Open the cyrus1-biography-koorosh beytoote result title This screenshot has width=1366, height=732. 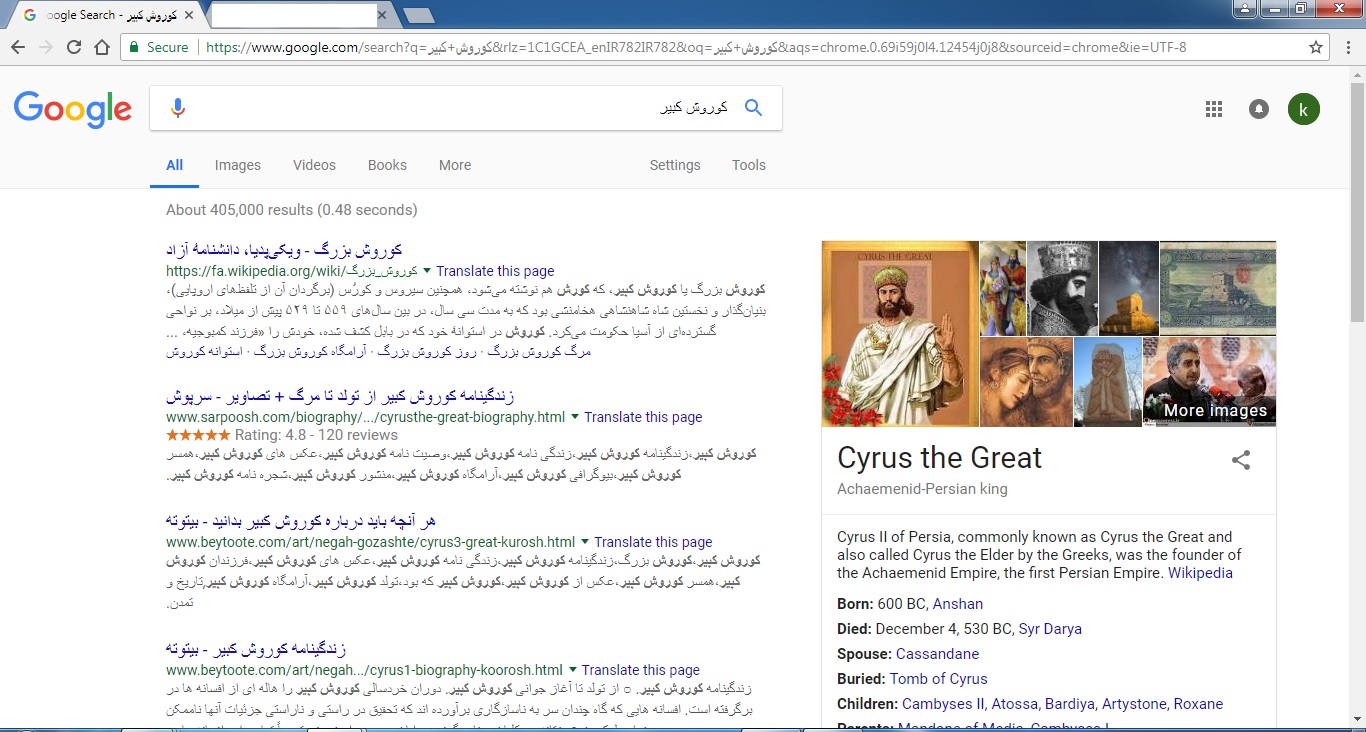(x=256, y=649)
